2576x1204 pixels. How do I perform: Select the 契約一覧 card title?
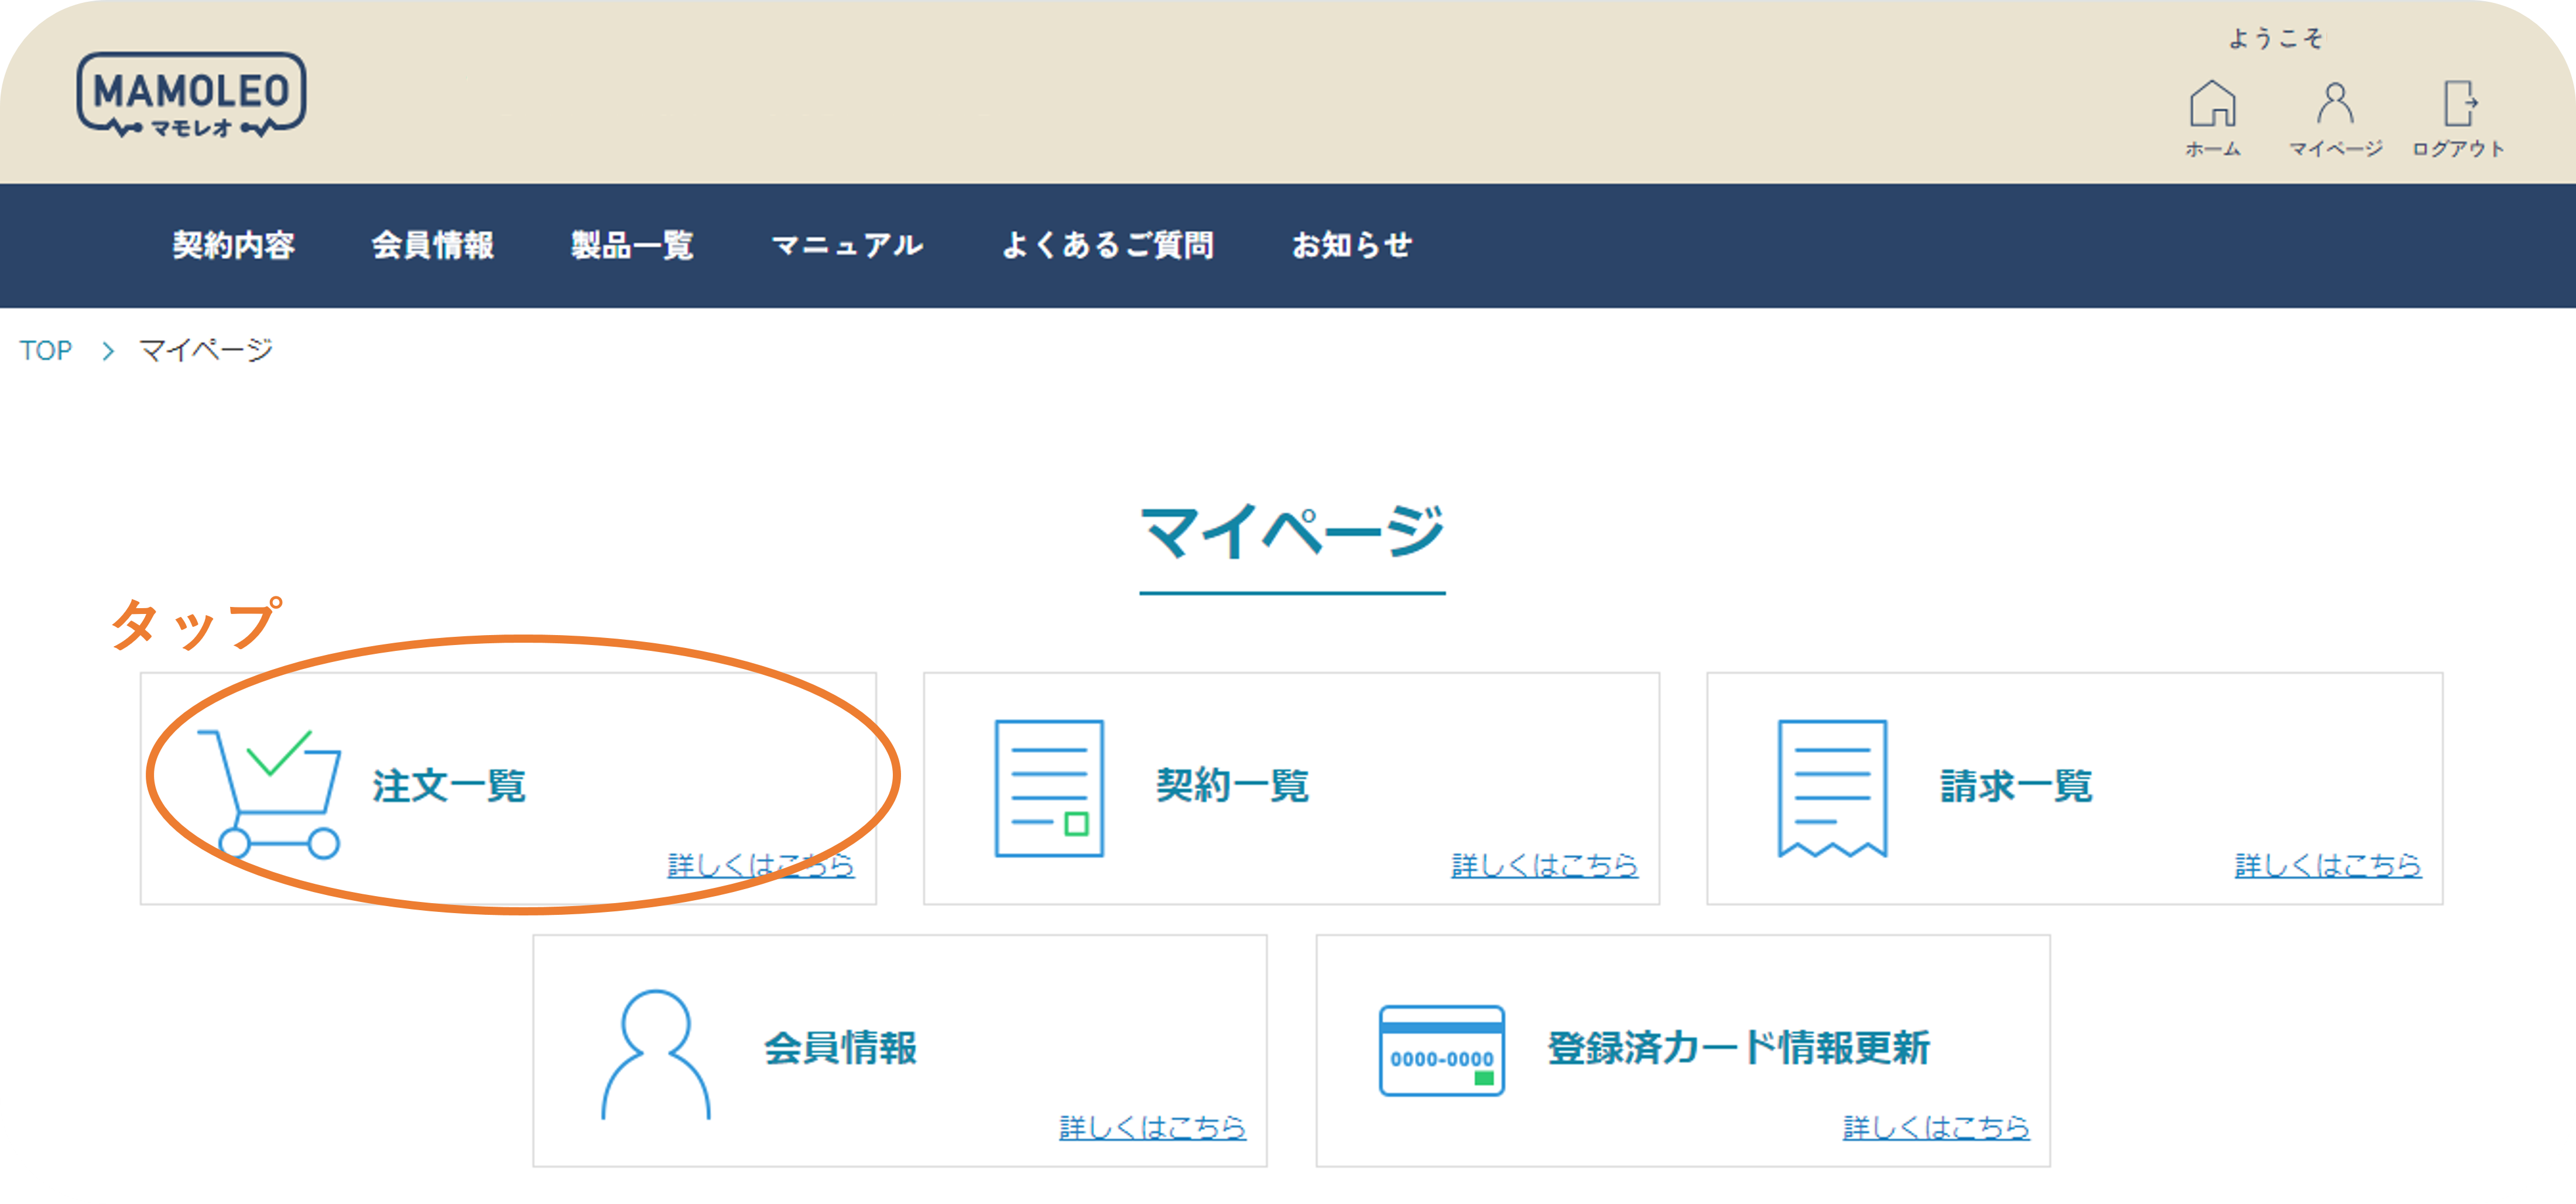pyautogui.click(x=1232, y=786)
